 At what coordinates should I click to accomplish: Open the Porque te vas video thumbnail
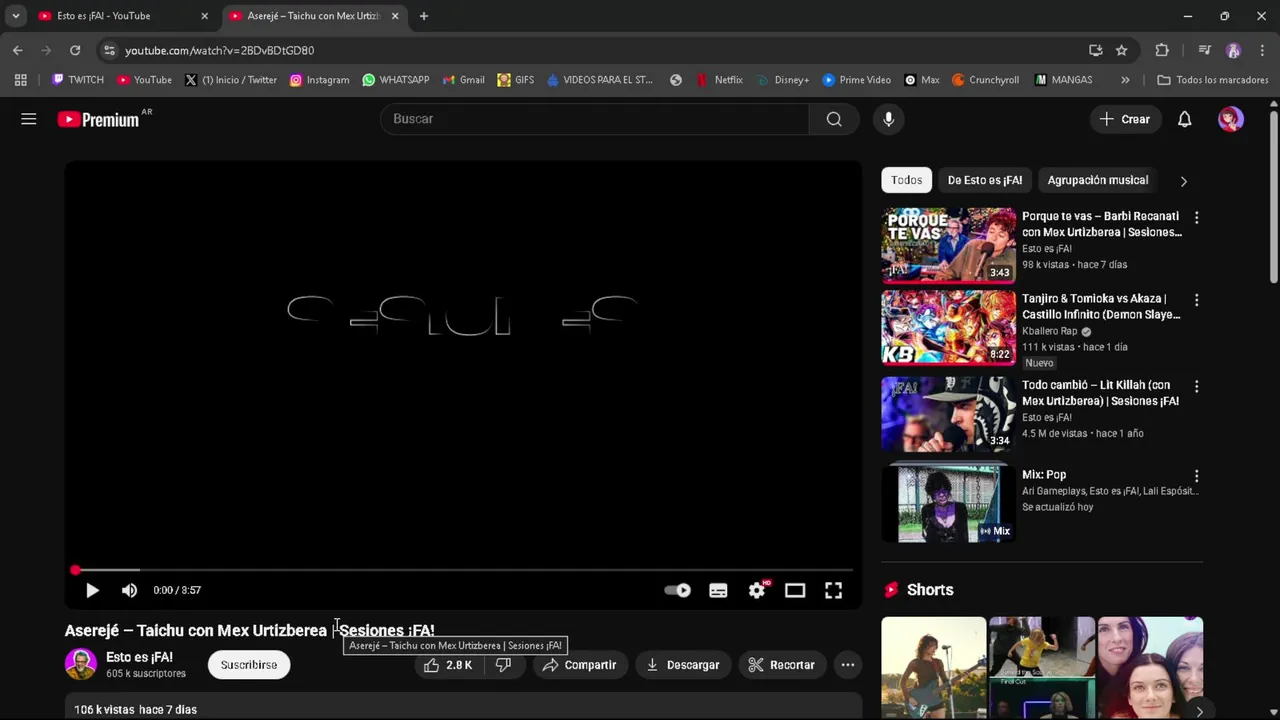[948, 246]
